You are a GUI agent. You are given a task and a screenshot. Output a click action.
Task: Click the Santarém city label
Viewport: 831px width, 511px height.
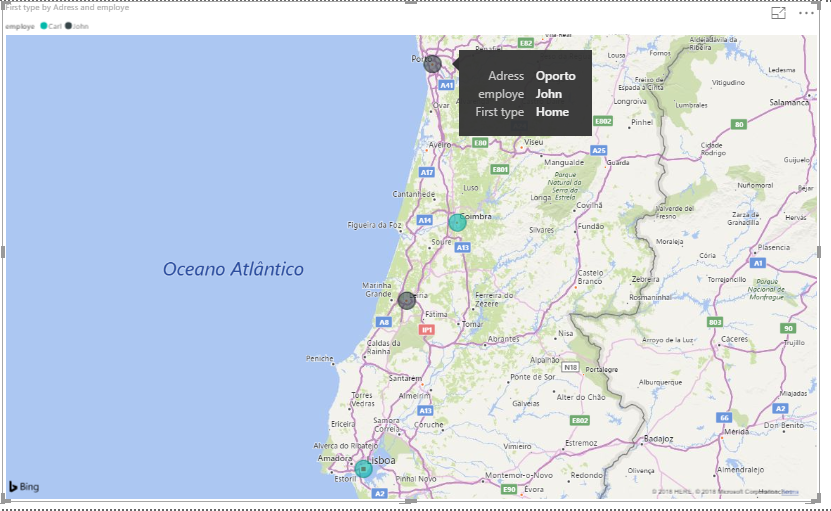[405, 378]
